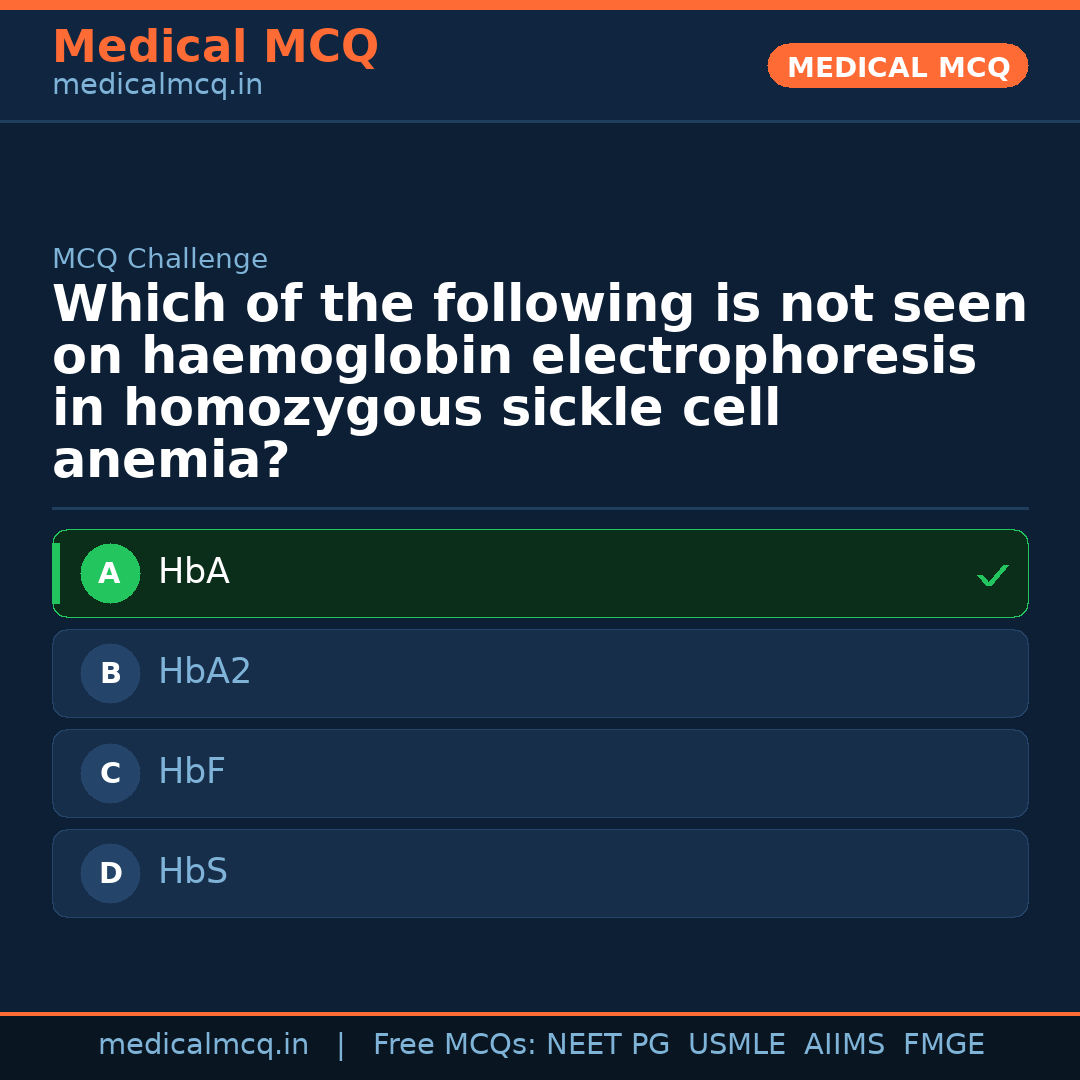Choose the HbA2 answer option
This screenshot has width=1080, height=1080.
pyautogui.click(x=540, y=673)
